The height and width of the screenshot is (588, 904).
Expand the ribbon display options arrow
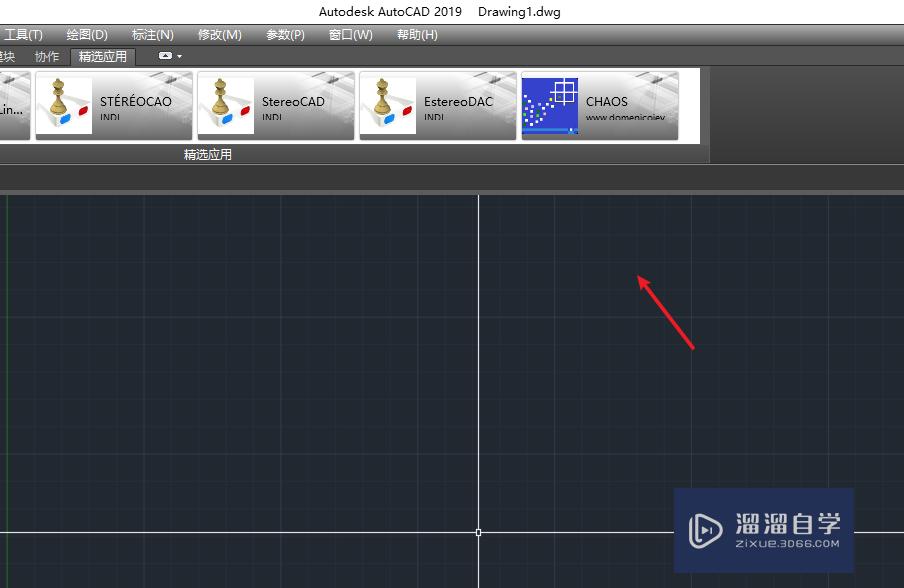click(179, 56)
